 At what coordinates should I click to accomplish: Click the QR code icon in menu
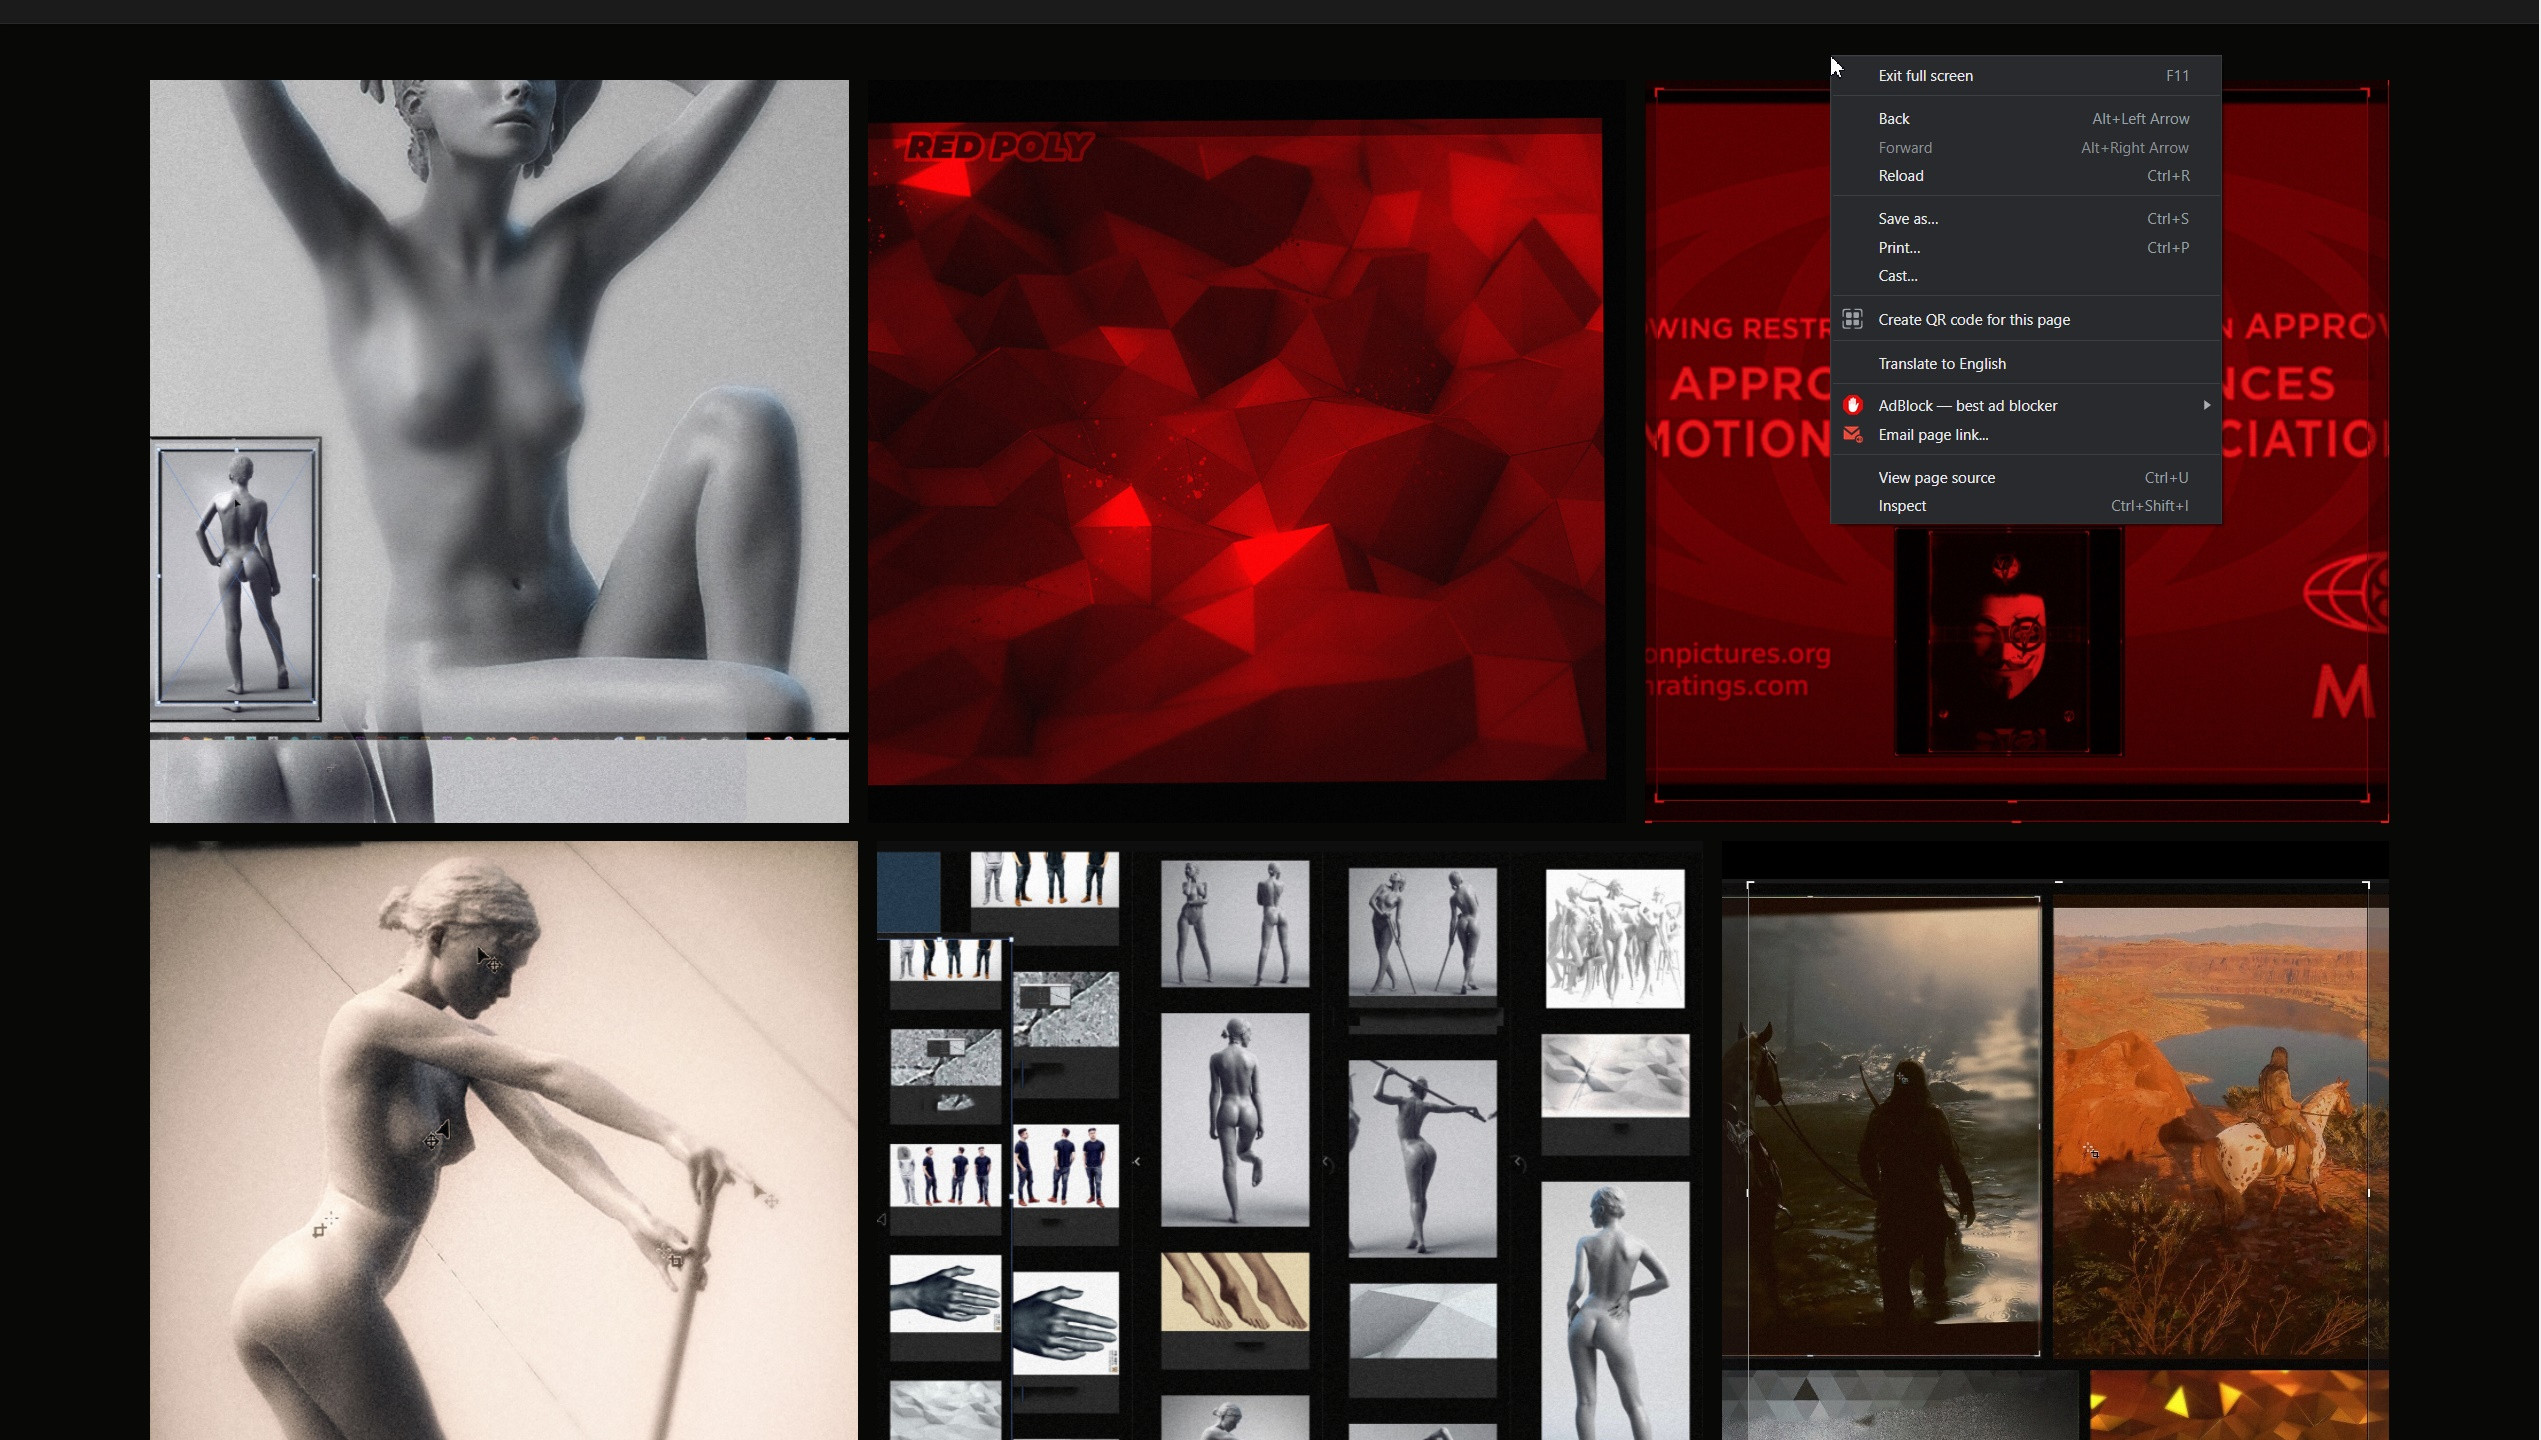(x=1852, y=319)
